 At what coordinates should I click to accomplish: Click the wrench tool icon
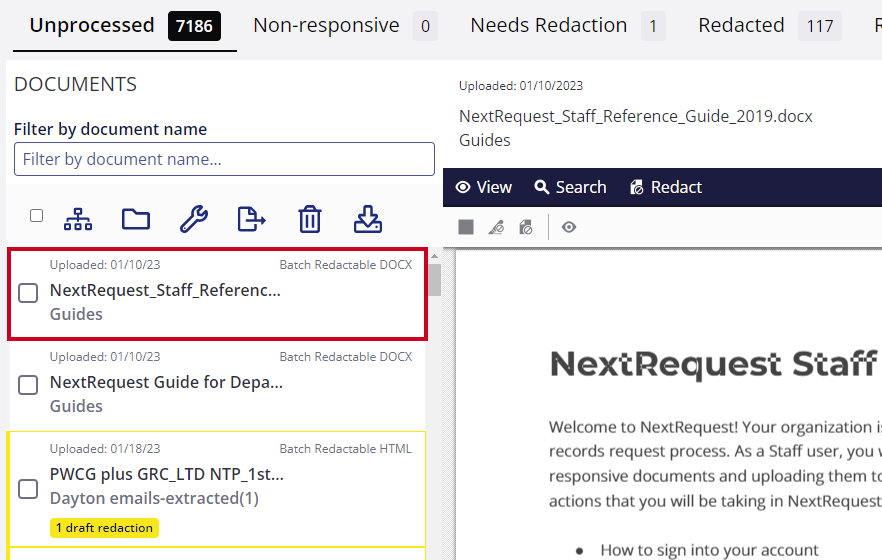(x=194, y=219)
